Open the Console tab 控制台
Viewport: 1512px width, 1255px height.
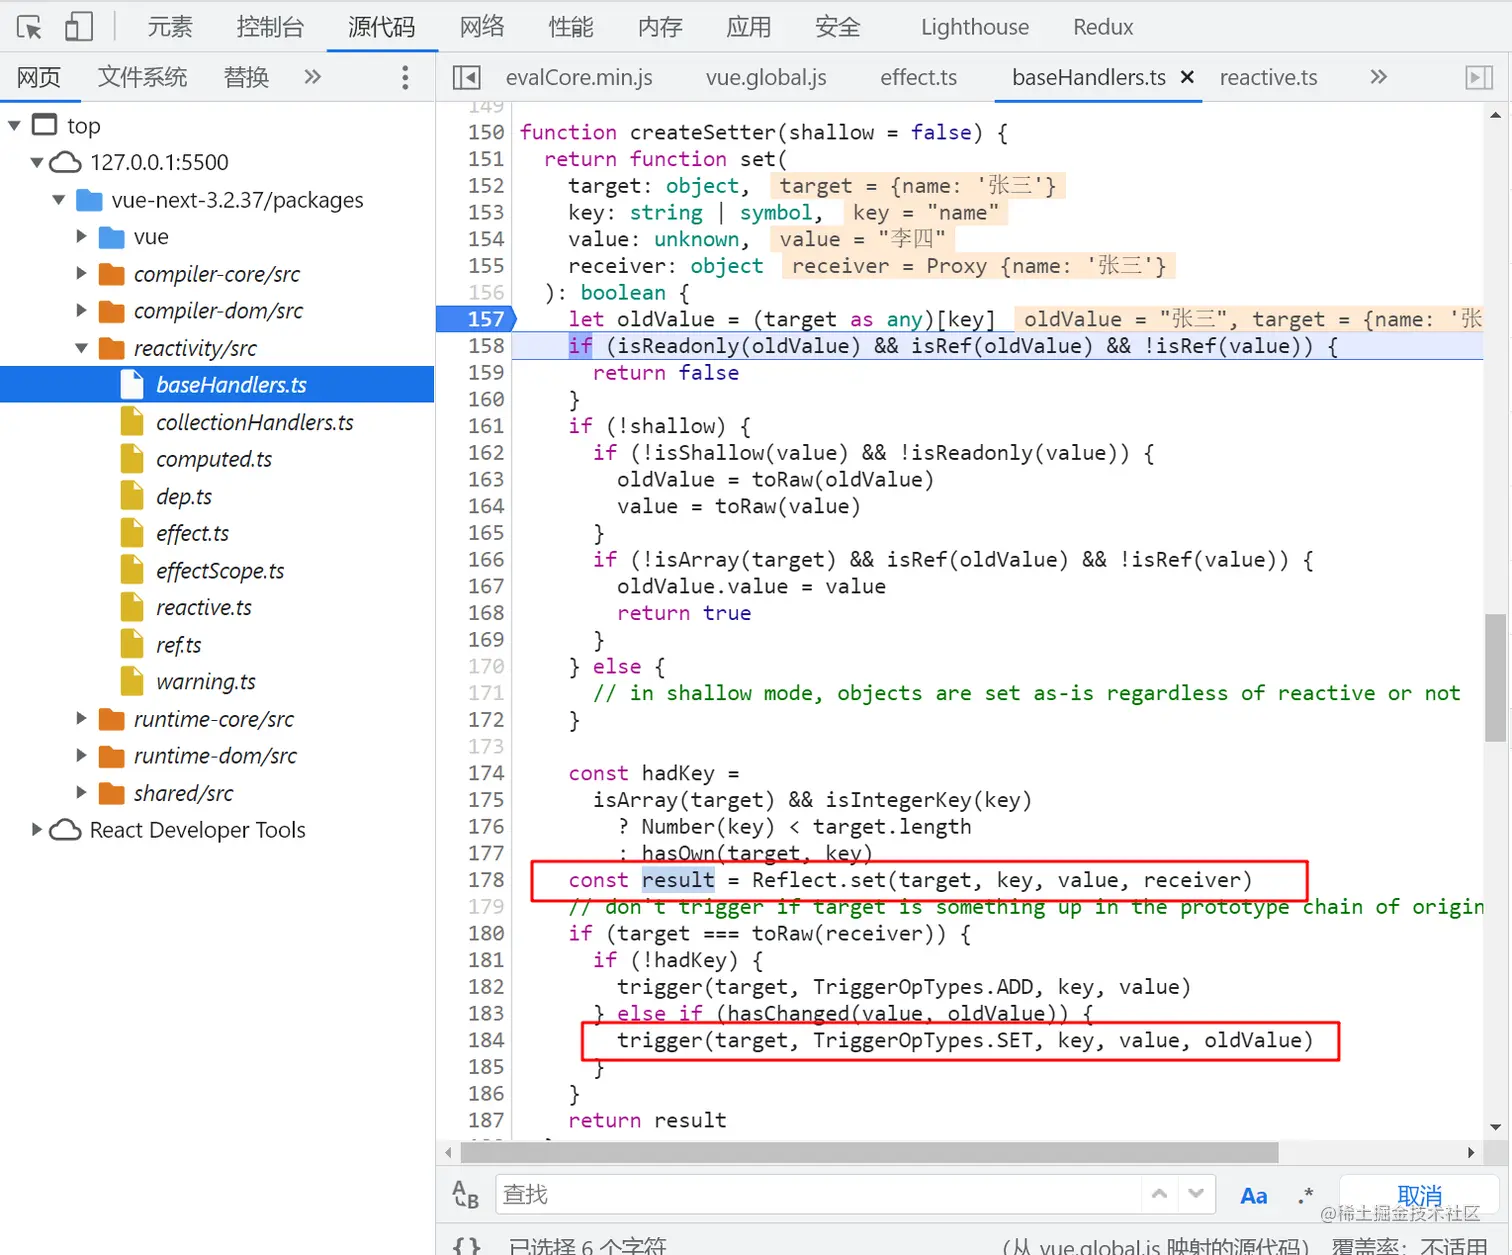point(270,27)
